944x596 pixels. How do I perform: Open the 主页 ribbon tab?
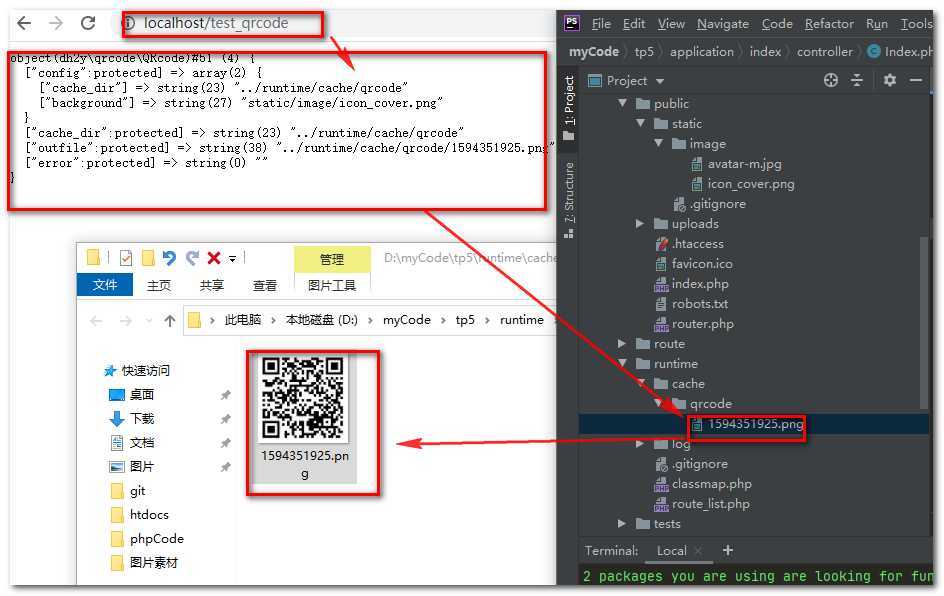[159, 285]
